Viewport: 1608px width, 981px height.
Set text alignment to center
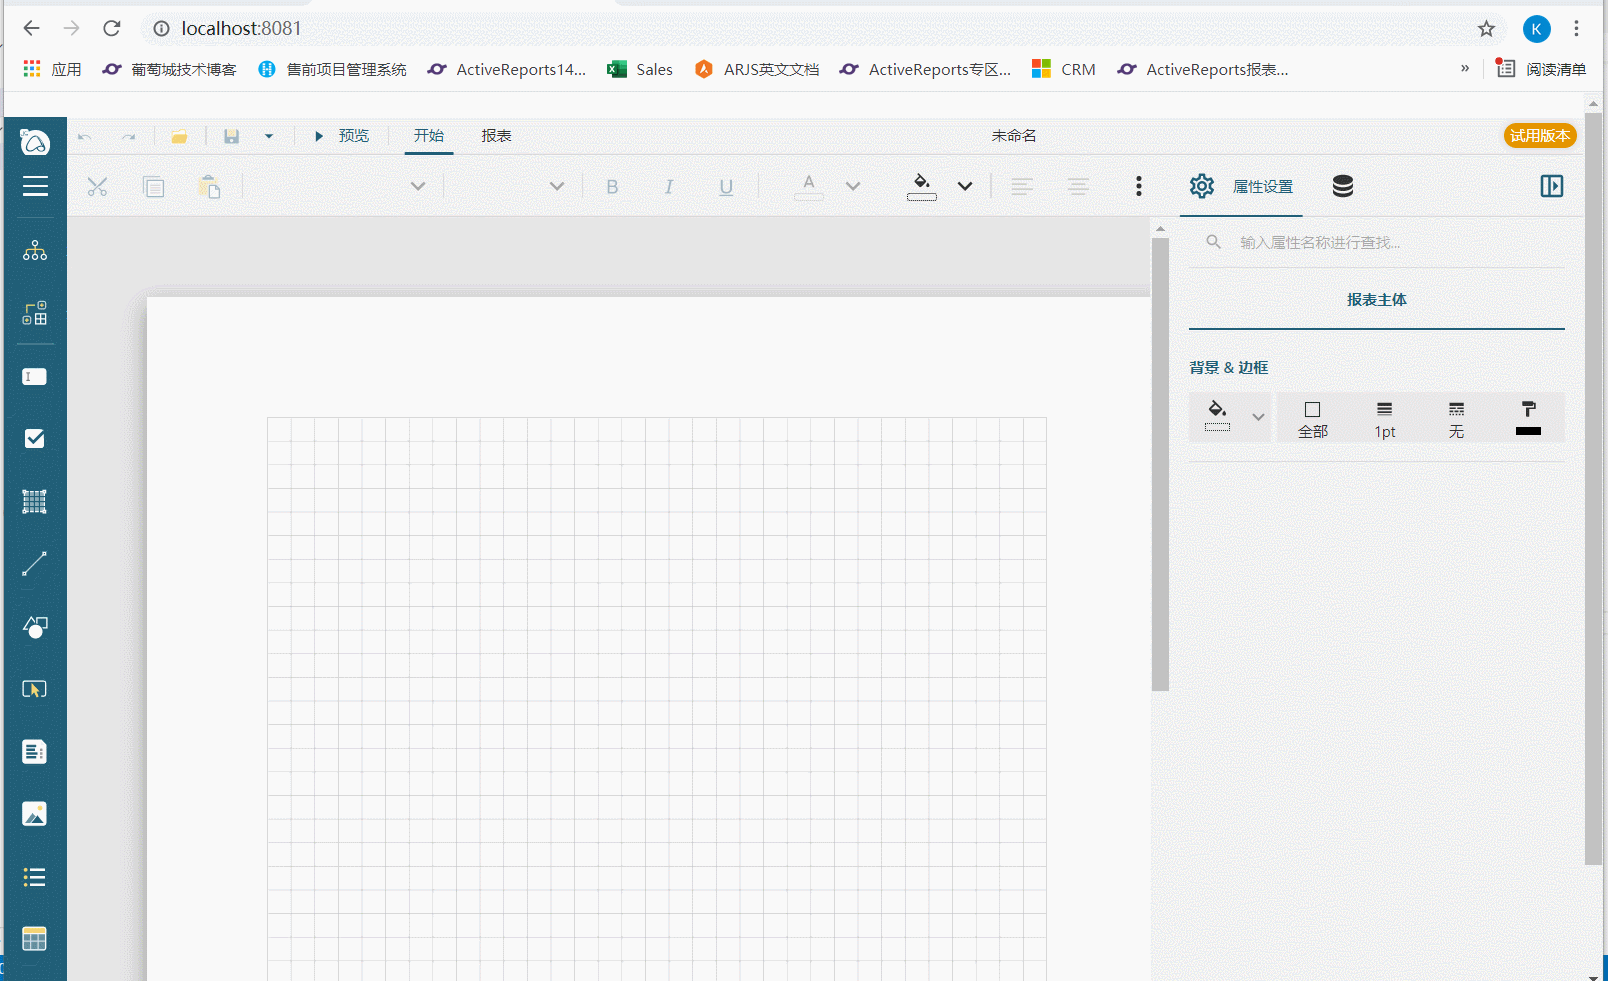click(x=1078, y=186)
